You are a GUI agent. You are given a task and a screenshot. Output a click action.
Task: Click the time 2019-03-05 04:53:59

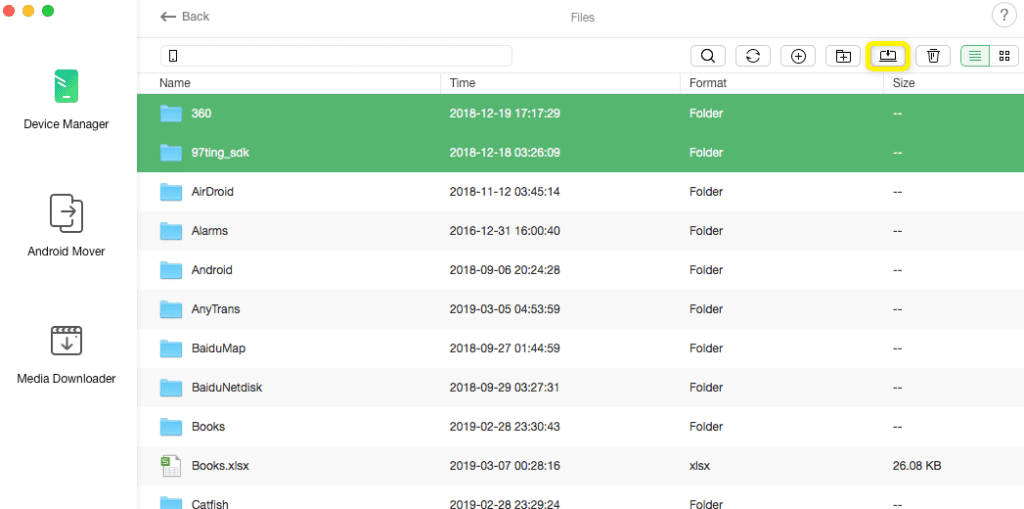tap(505, 309)
